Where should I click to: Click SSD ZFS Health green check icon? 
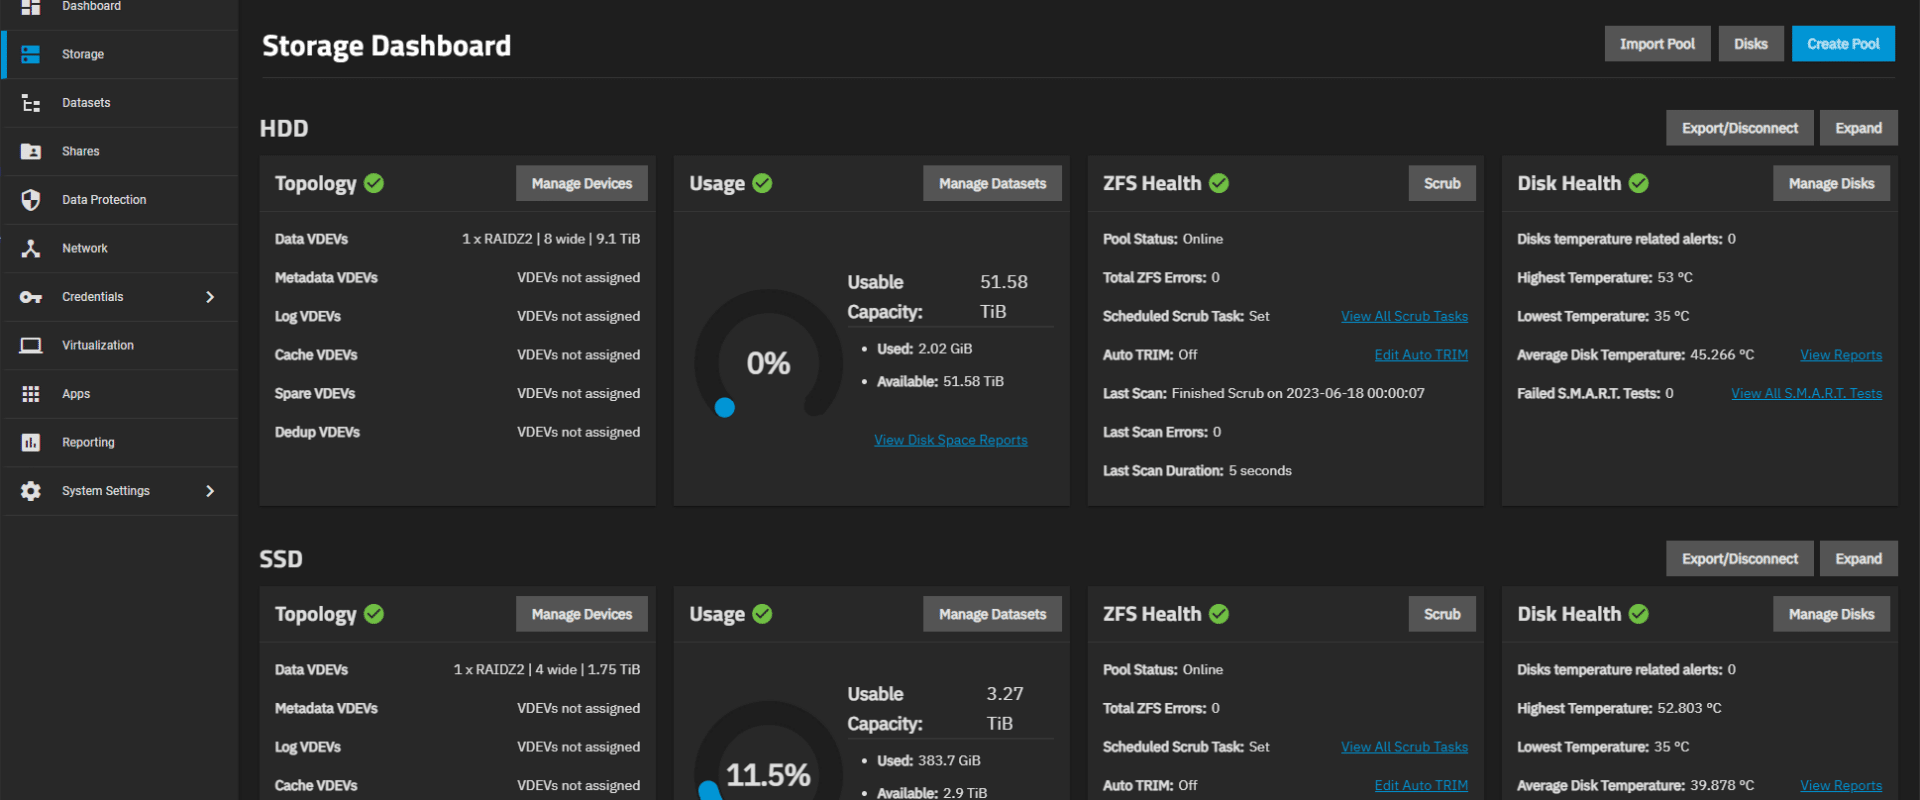tap(1219, 614)
